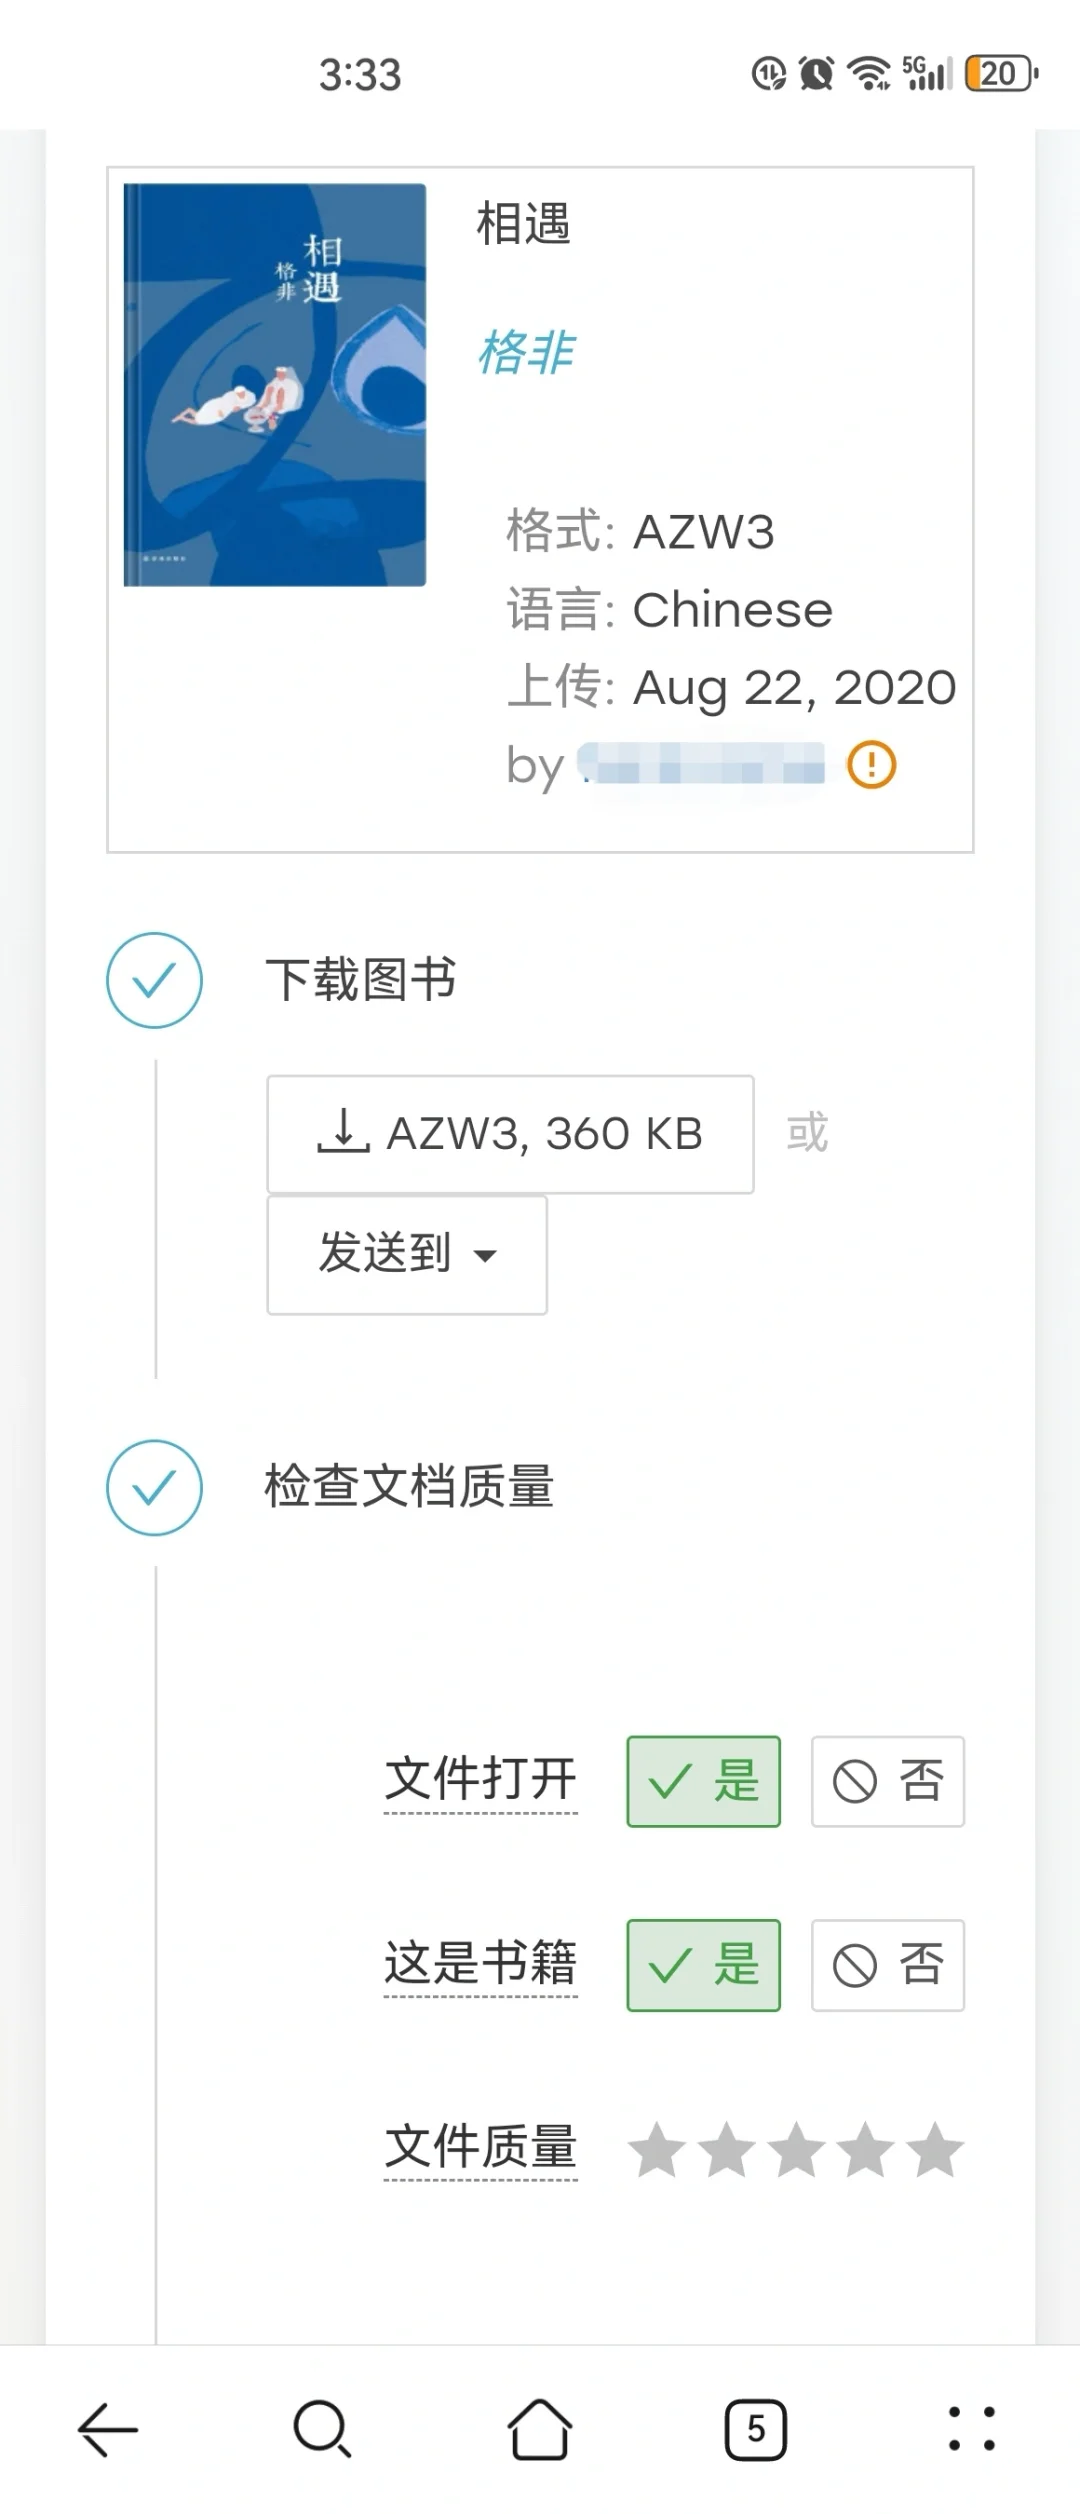Image resolution: width=1080 pixels, height=2514 pixels.
Task: Select 是 for 文件打开
Action: (x=704, y=1781)
